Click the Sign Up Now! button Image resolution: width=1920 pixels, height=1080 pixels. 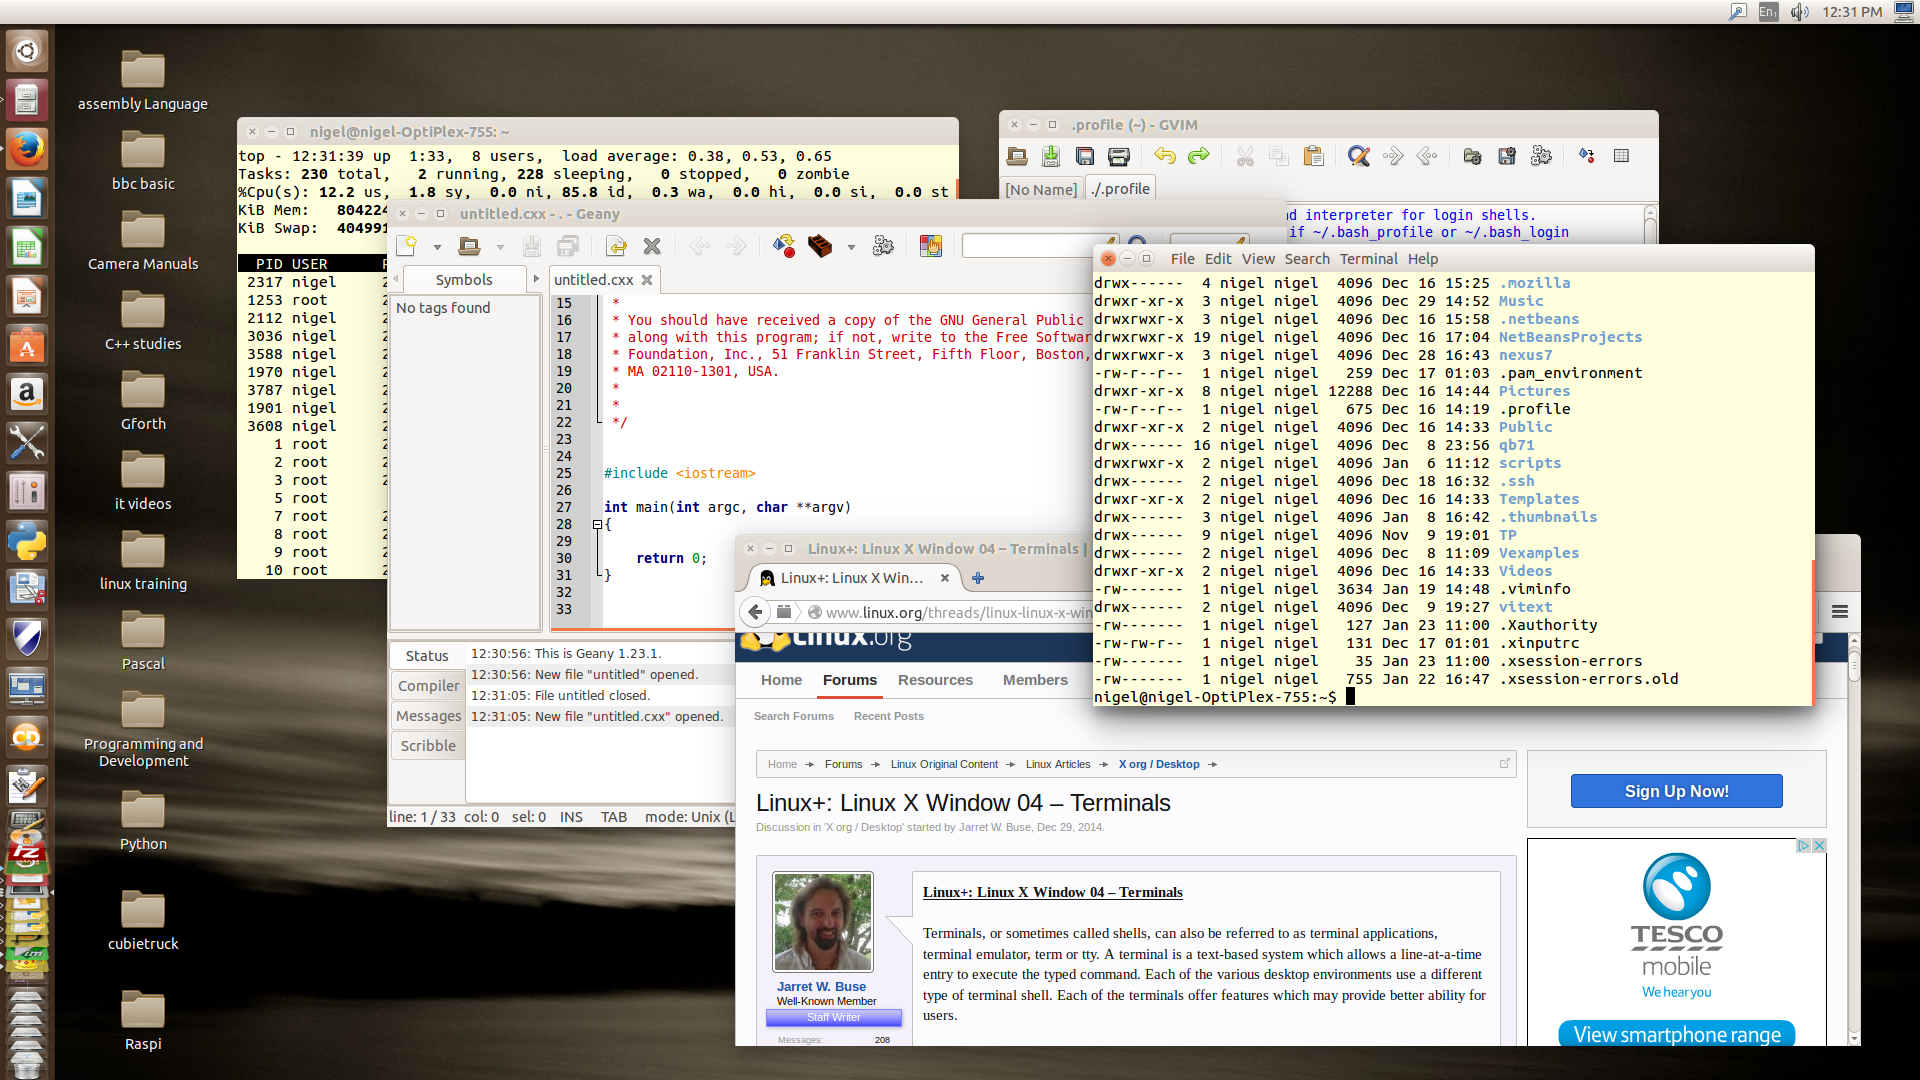pos(1676,791)
